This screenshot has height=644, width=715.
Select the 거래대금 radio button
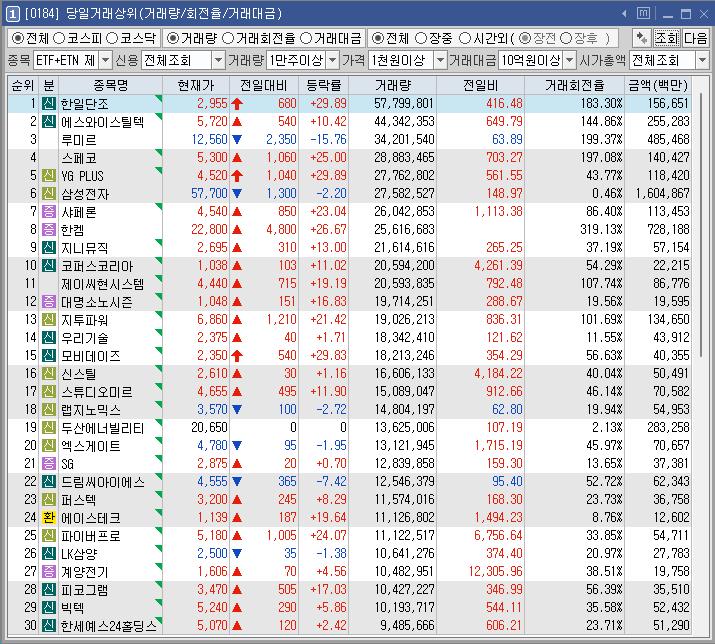click(x=306, y=38)
